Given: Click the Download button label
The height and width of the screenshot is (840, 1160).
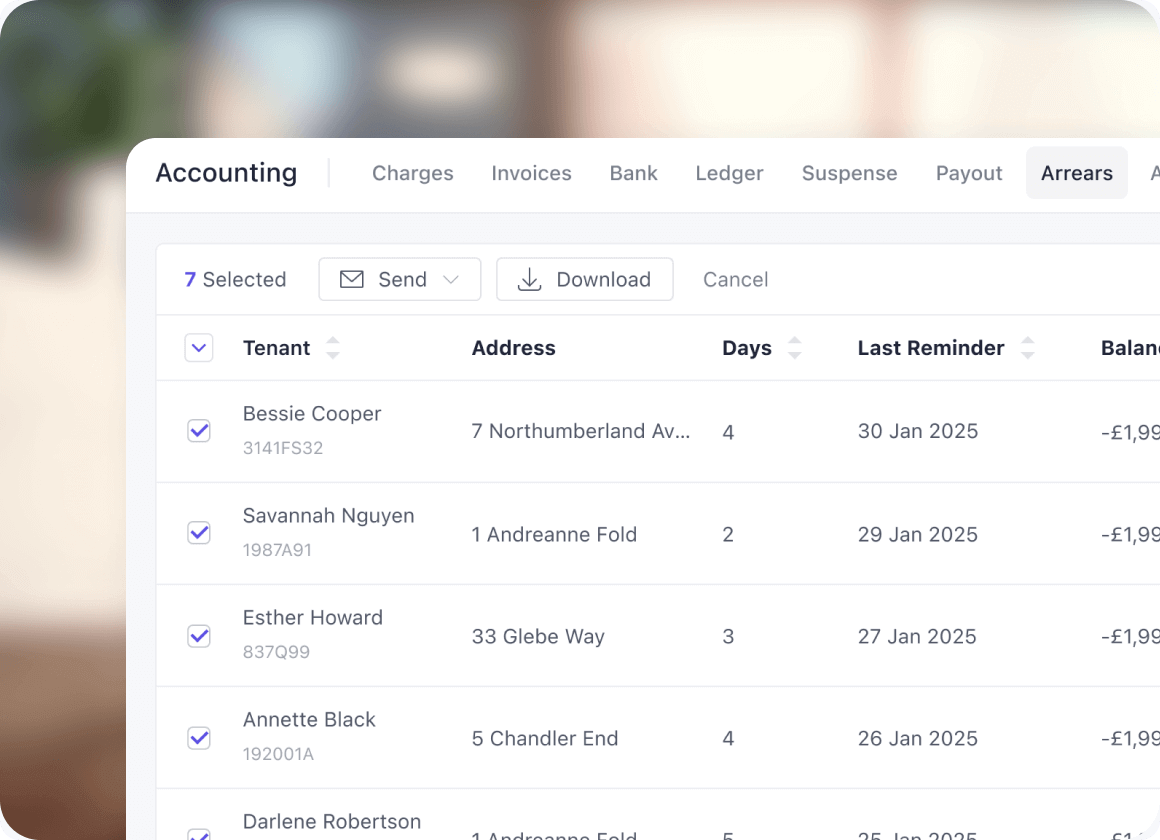Looking at the screenshot, I should tap(603, 279).
